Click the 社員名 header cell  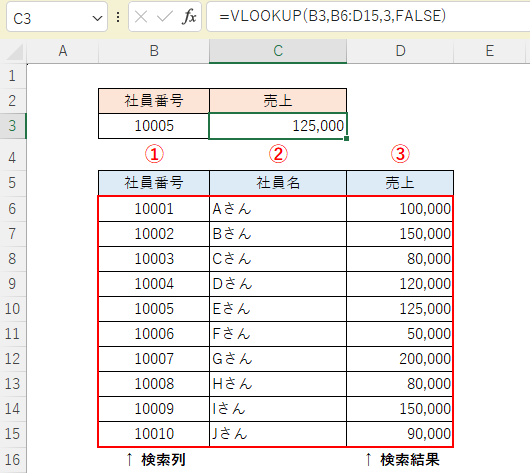pos(278,183)
